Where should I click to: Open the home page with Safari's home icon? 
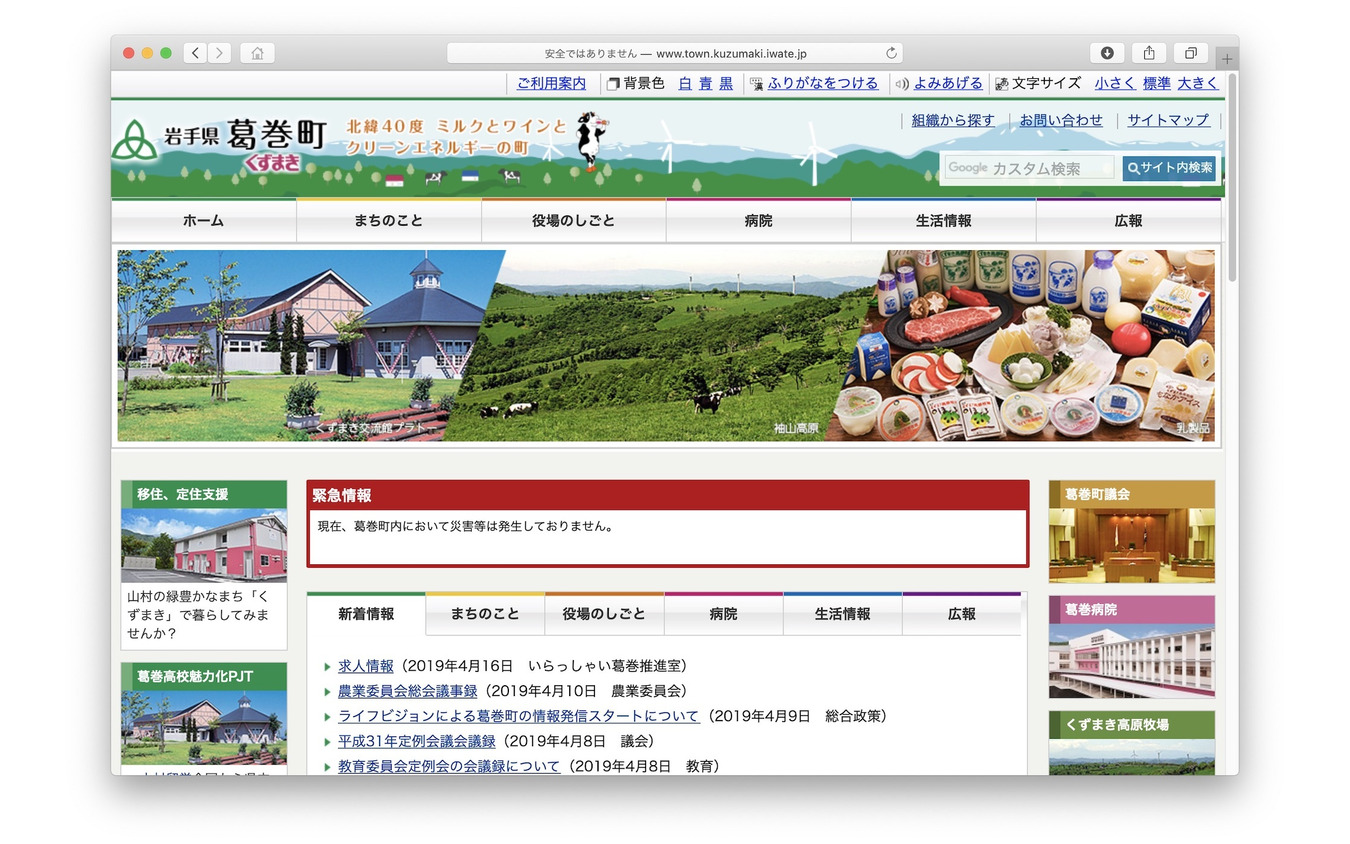pos(257,52)
